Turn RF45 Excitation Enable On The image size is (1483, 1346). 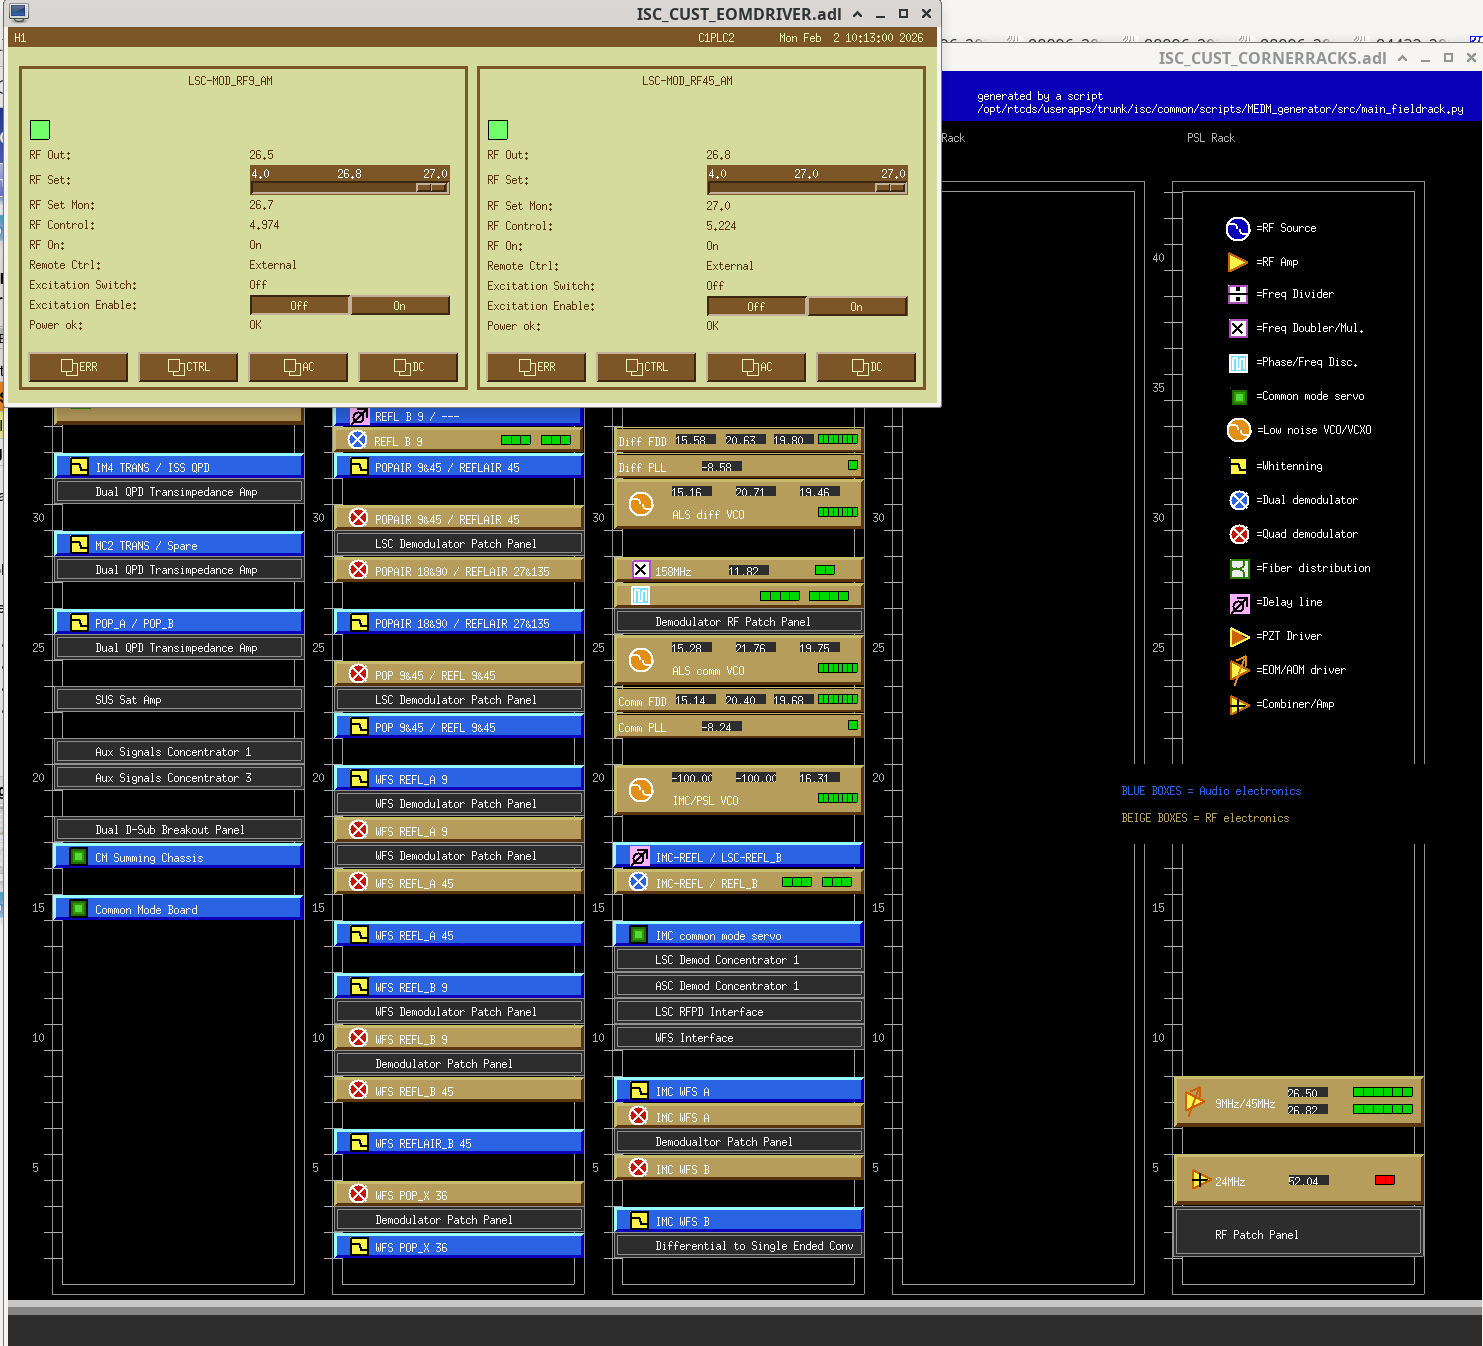coord(857,307)
